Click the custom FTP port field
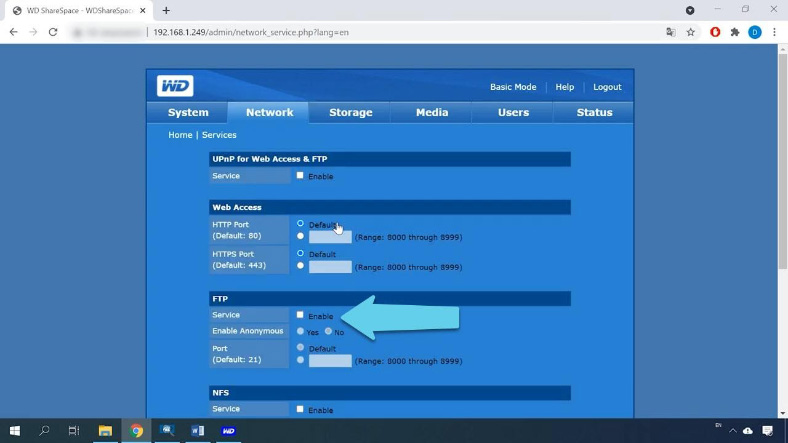Screen dimensions: 788x443 [x=330, y=361]
